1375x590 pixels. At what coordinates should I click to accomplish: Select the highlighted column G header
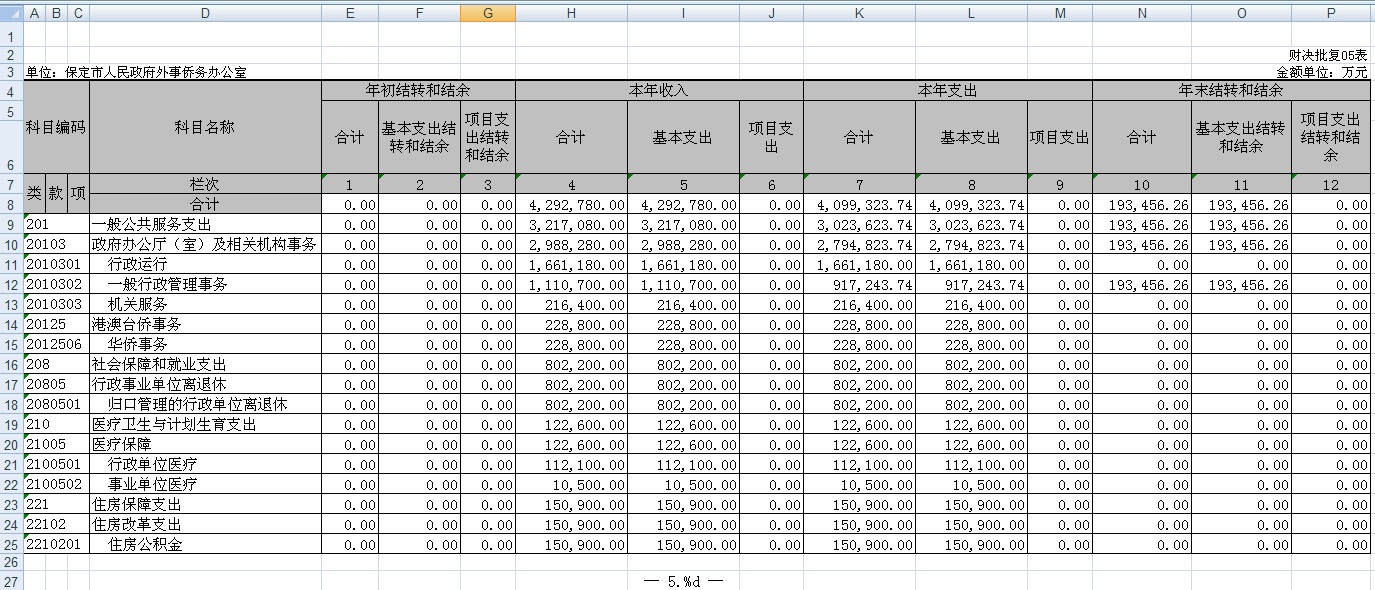[x=487, y=13]
